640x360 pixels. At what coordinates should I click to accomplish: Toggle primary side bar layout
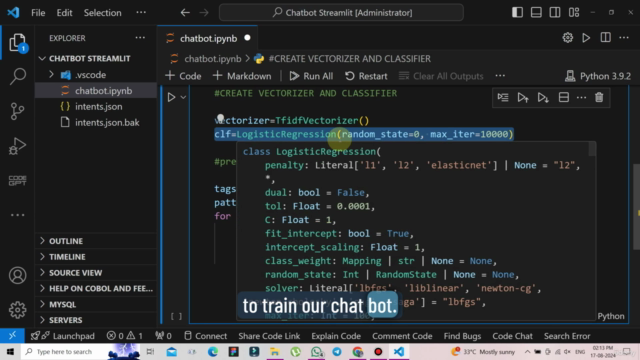click(x=517, y=12)
